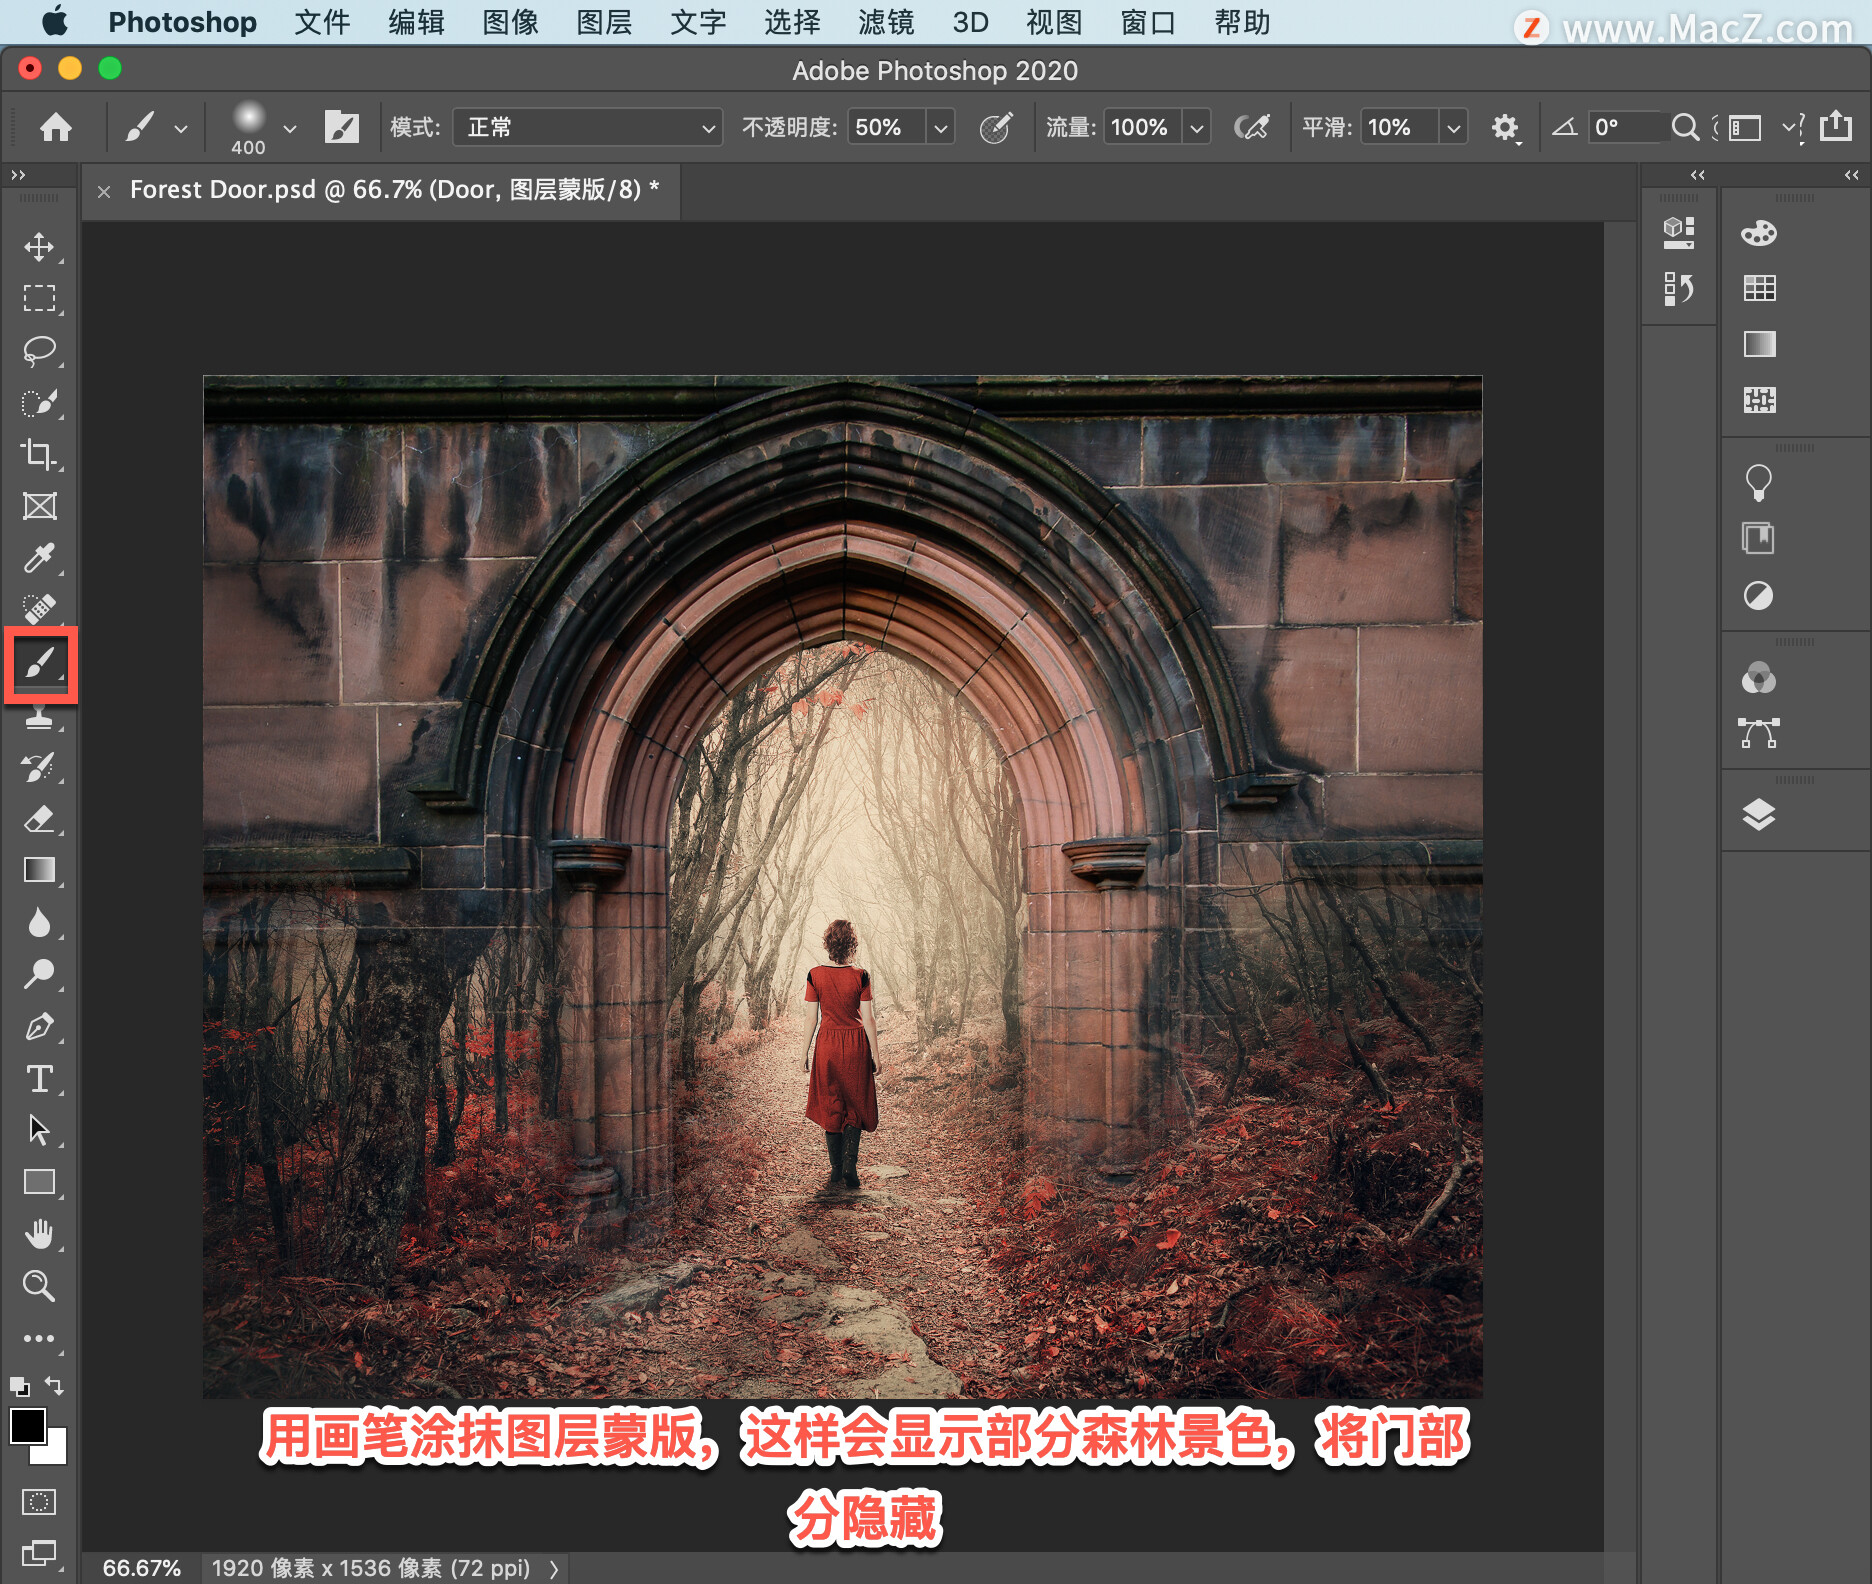Viewport: 1872px width, 1584px height.
Task: Go to the Home screen
Action: coord(56,127)
